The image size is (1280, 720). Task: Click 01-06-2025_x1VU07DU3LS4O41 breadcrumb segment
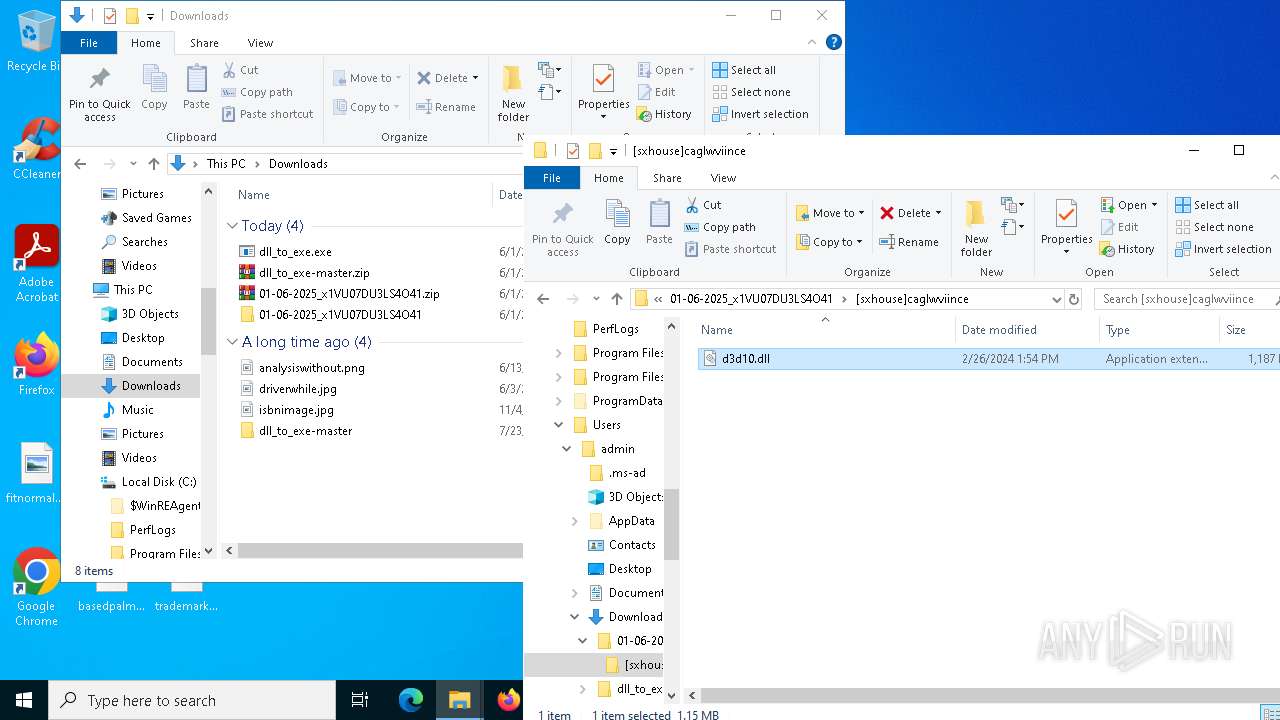(751, 299)
